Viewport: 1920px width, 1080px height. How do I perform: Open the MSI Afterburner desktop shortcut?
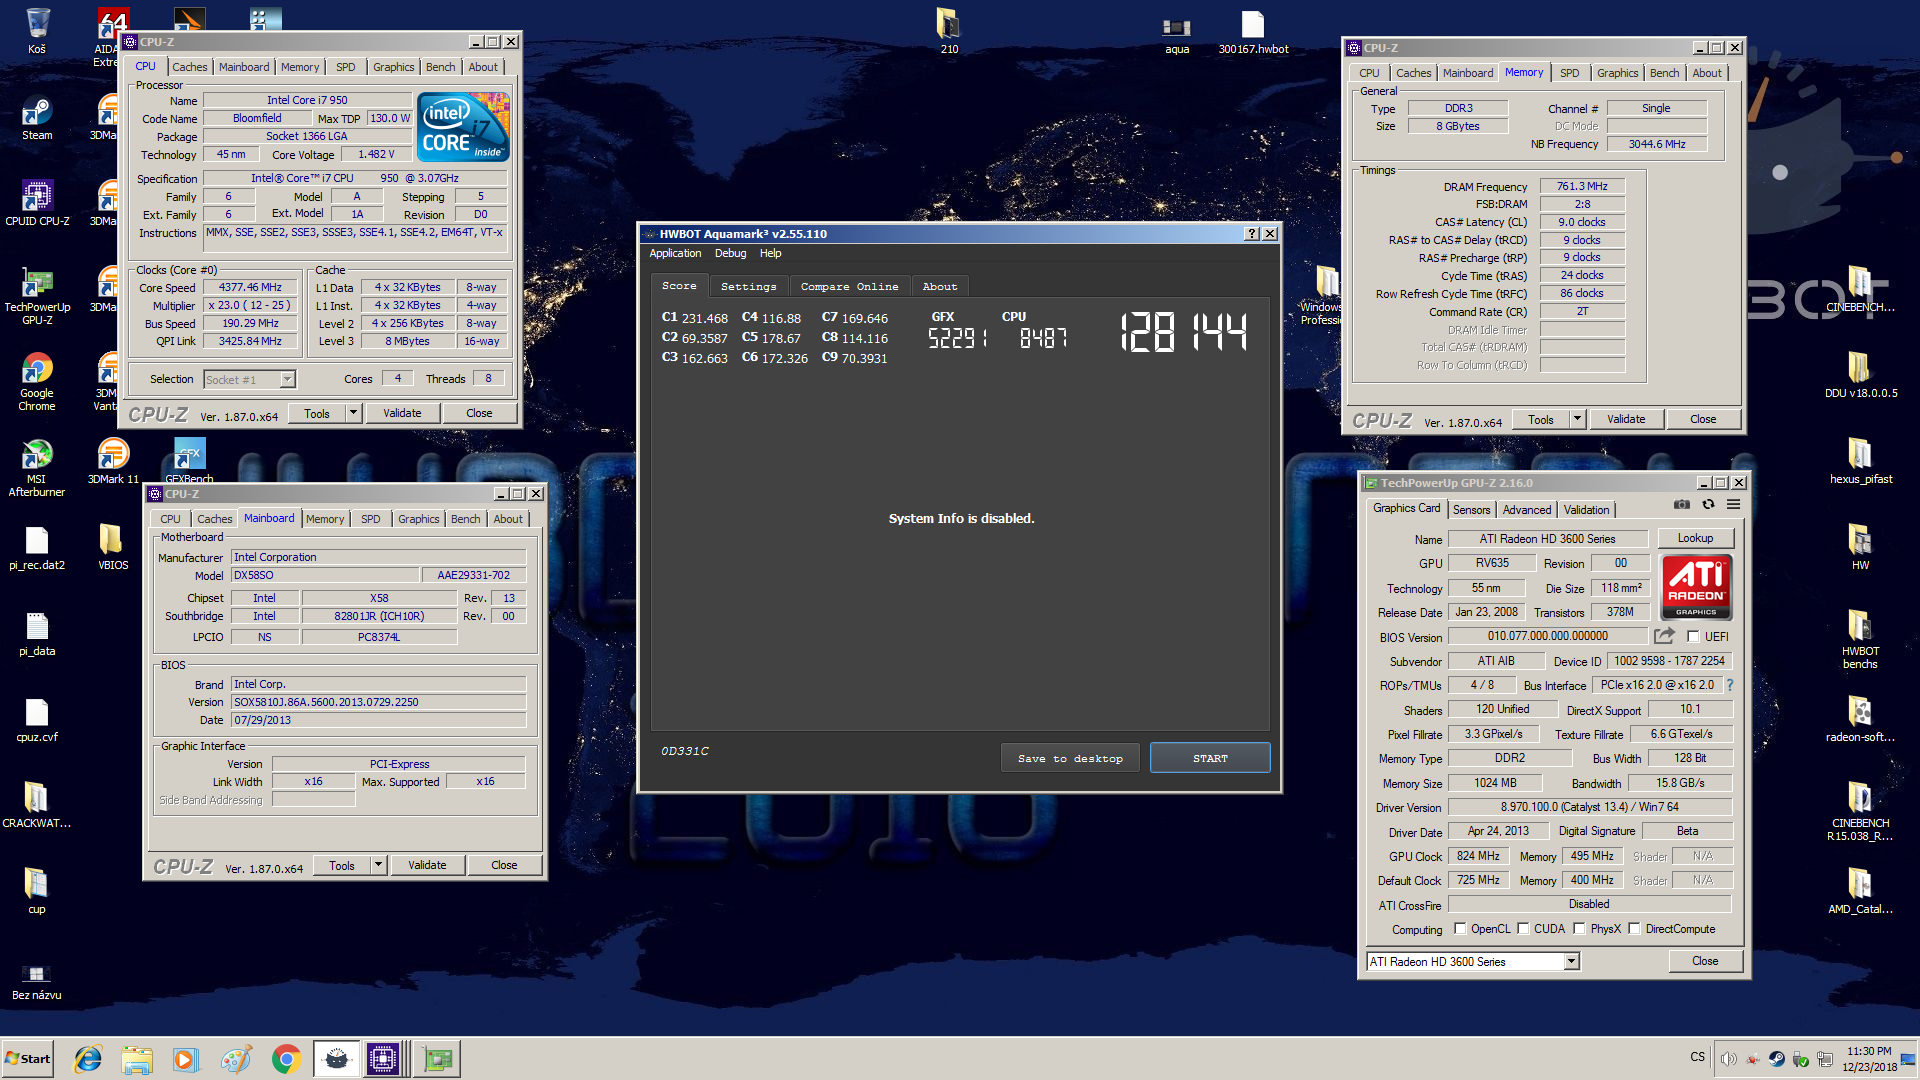tap(37, 468)
